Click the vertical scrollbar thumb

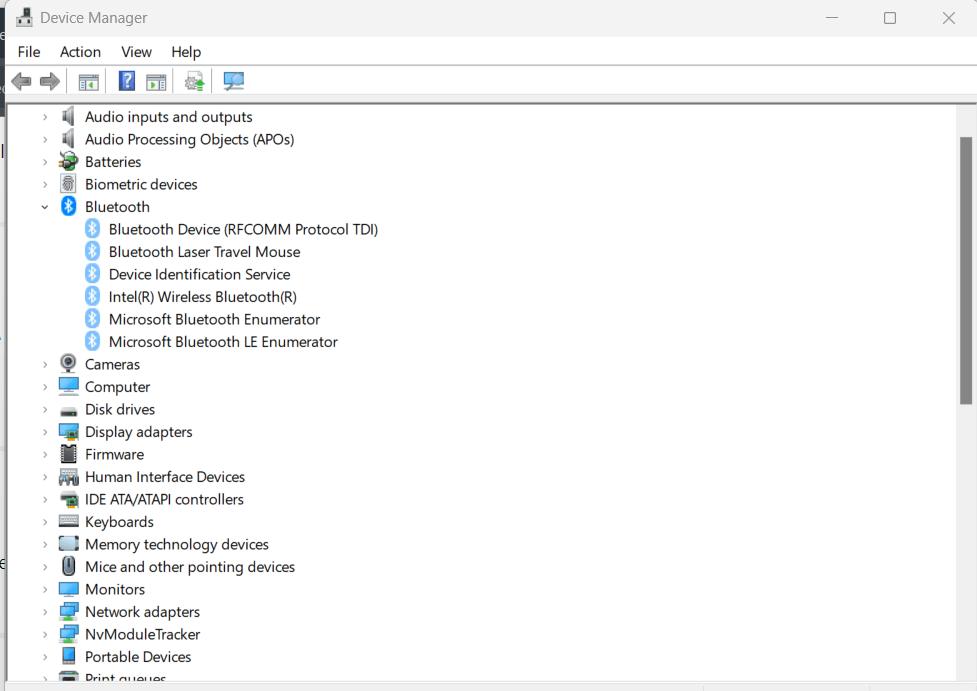pyautogui.click(x=966, y=270)
